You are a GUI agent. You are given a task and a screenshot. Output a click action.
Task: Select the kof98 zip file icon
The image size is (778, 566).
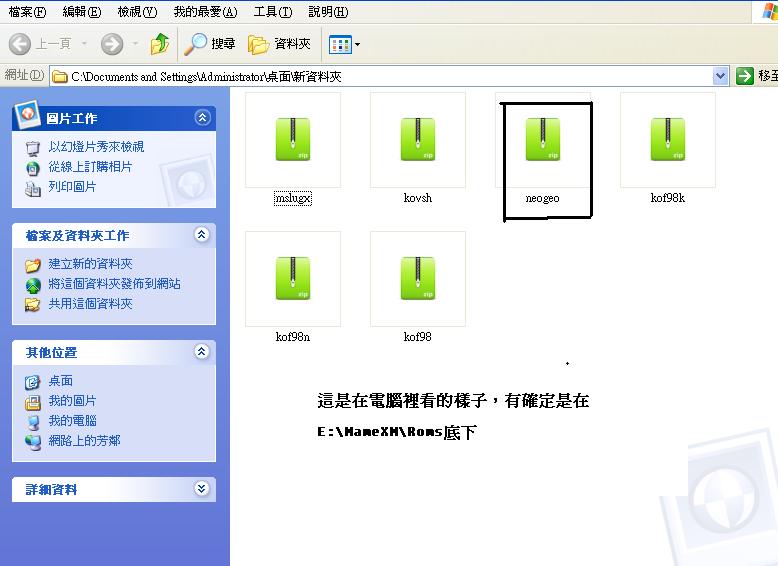point(418,279)
